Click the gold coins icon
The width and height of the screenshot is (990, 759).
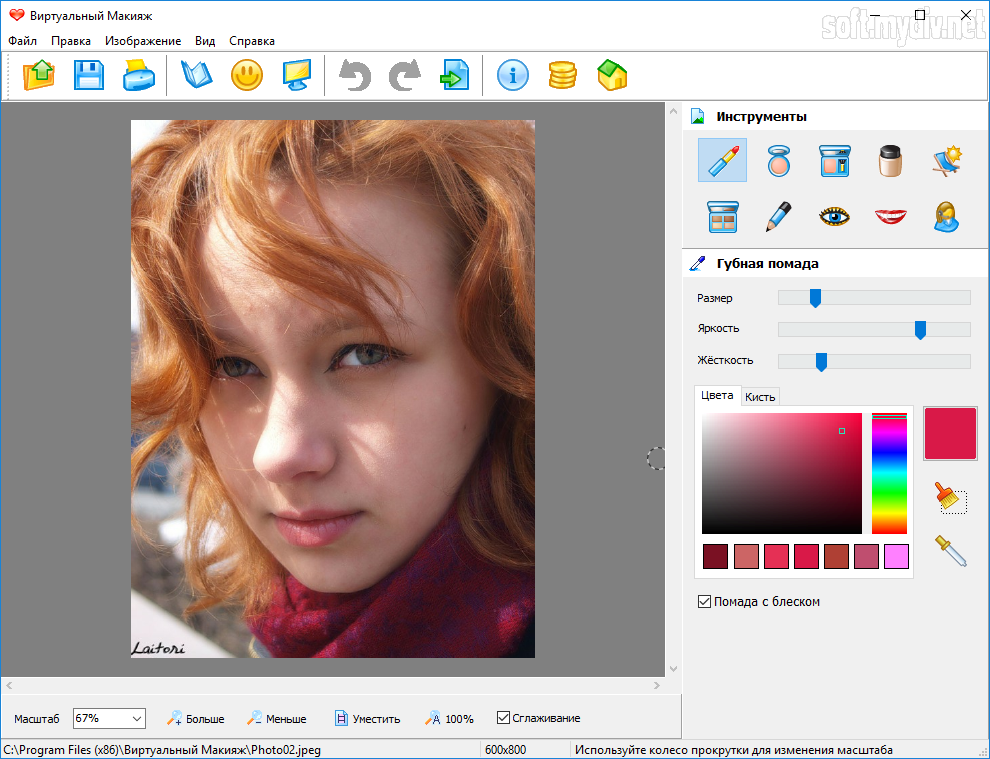[x=563, y=75]
